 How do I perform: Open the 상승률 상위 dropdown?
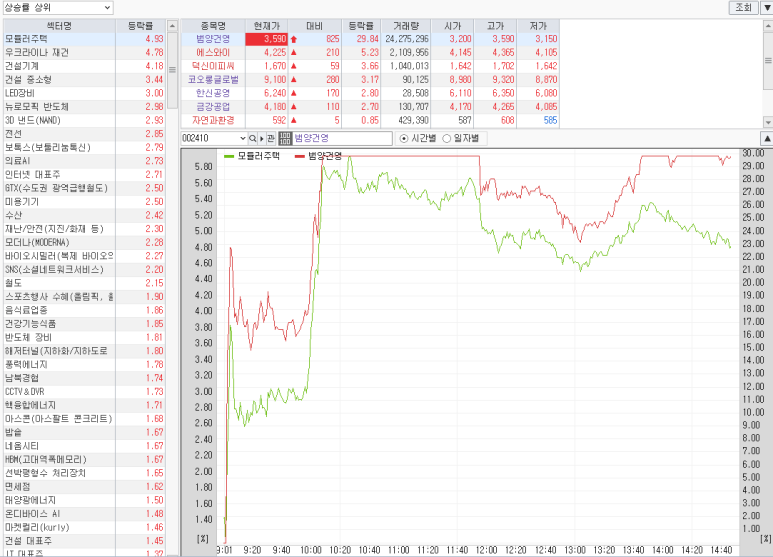click(57, 7)
